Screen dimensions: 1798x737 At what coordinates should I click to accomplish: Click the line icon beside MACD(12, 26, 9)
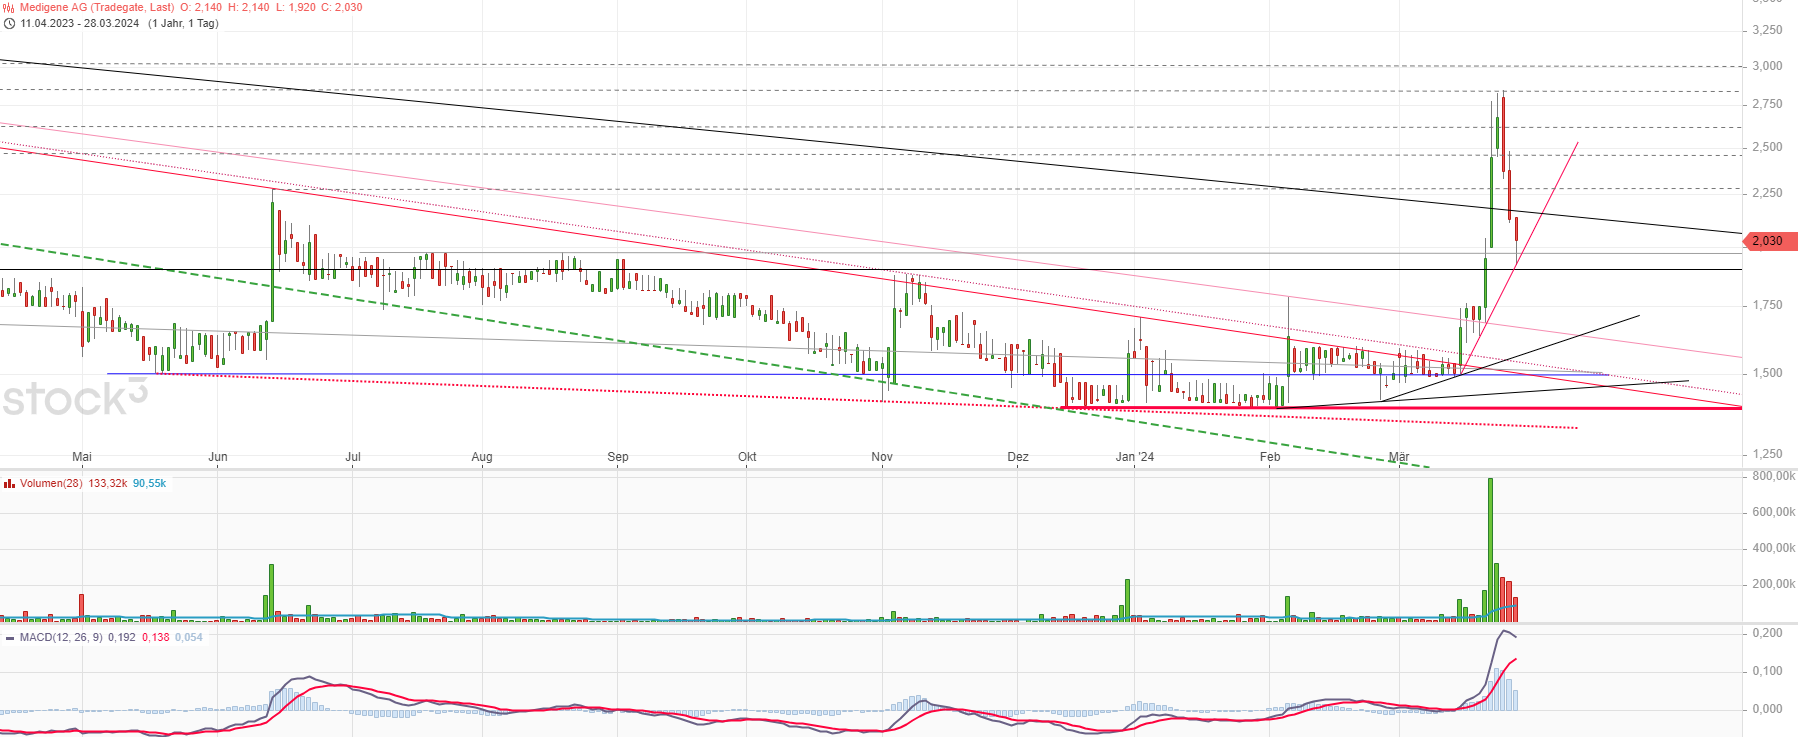(9, 637)
